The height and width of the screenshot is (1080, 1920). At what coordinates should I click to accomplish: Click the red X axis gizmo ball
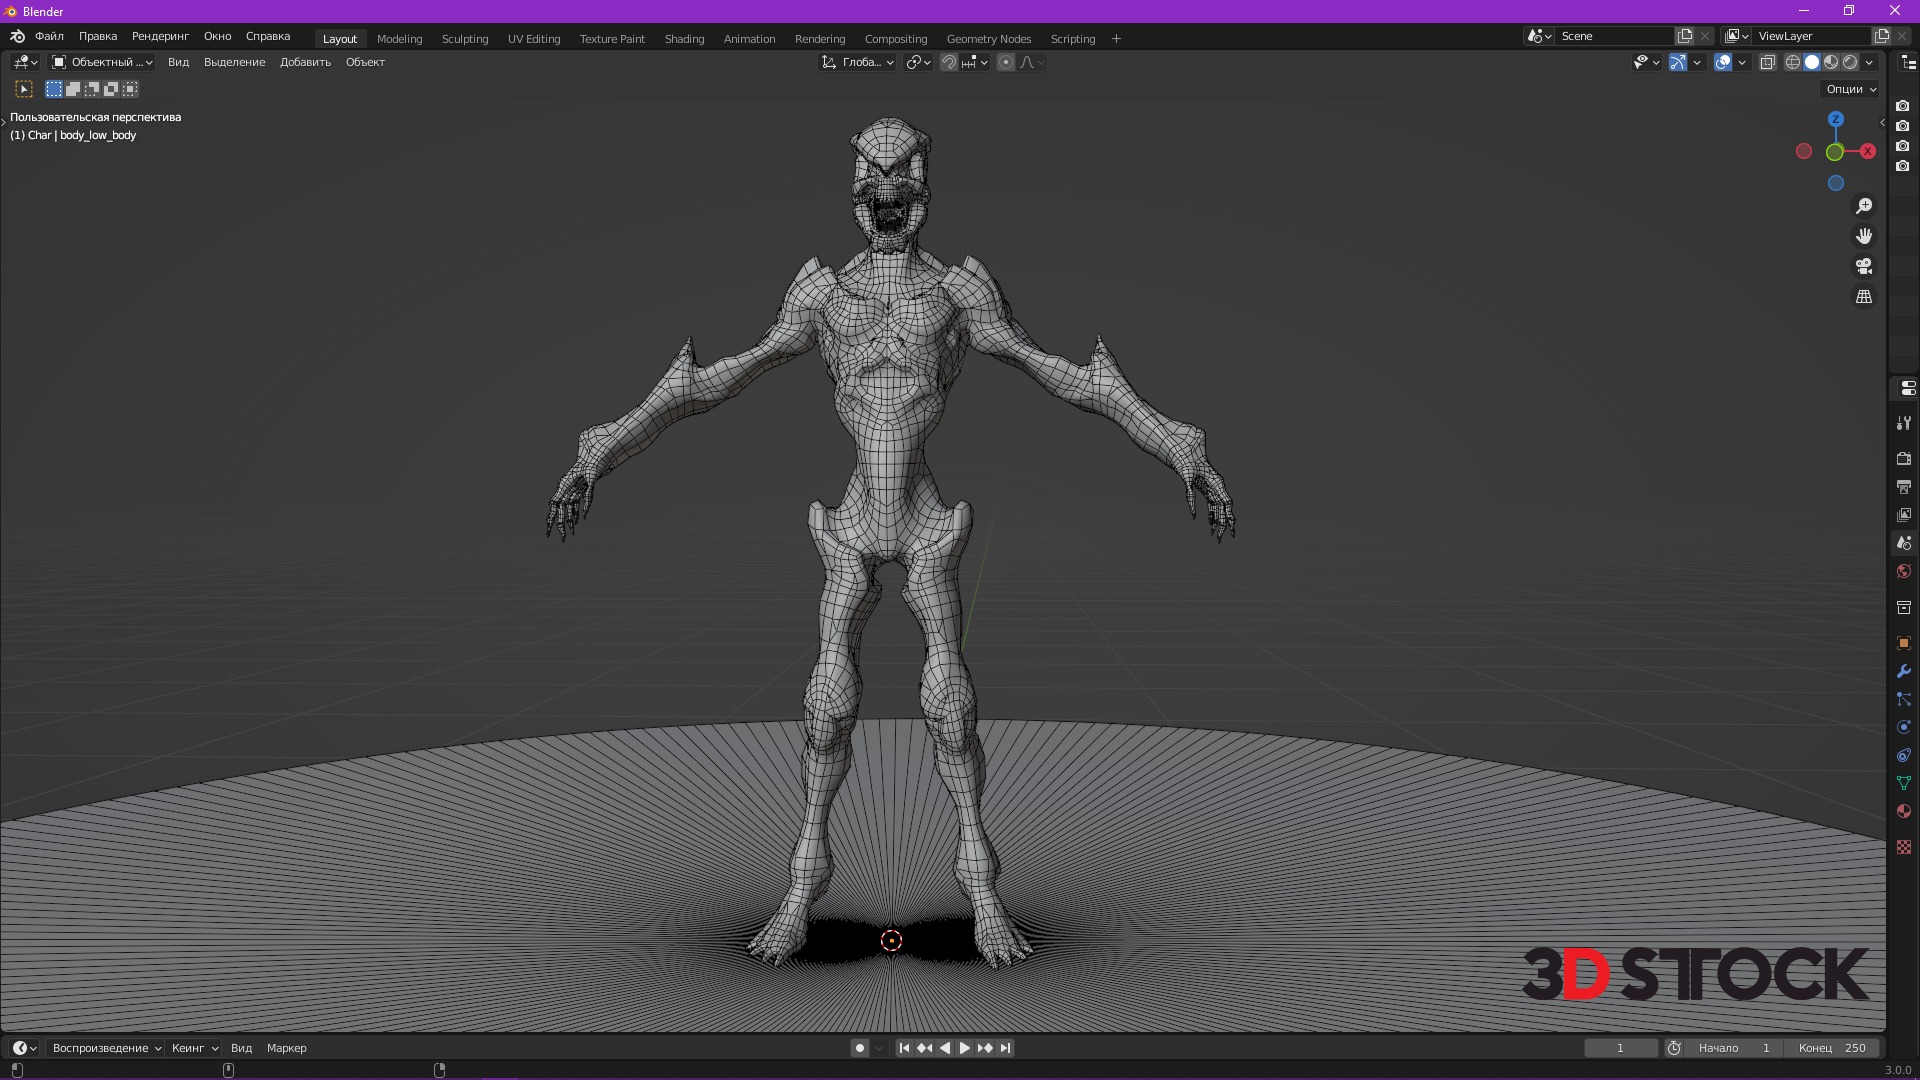[x=1867, y=152]
